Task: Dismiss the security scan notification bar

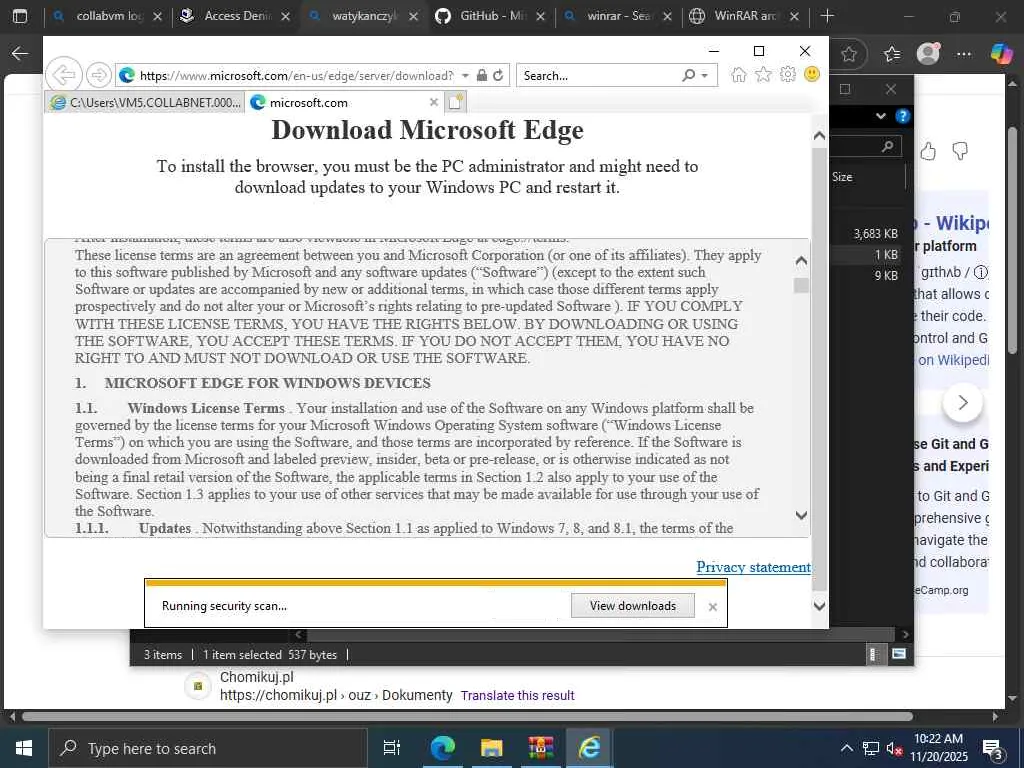Action: (712, 607)
